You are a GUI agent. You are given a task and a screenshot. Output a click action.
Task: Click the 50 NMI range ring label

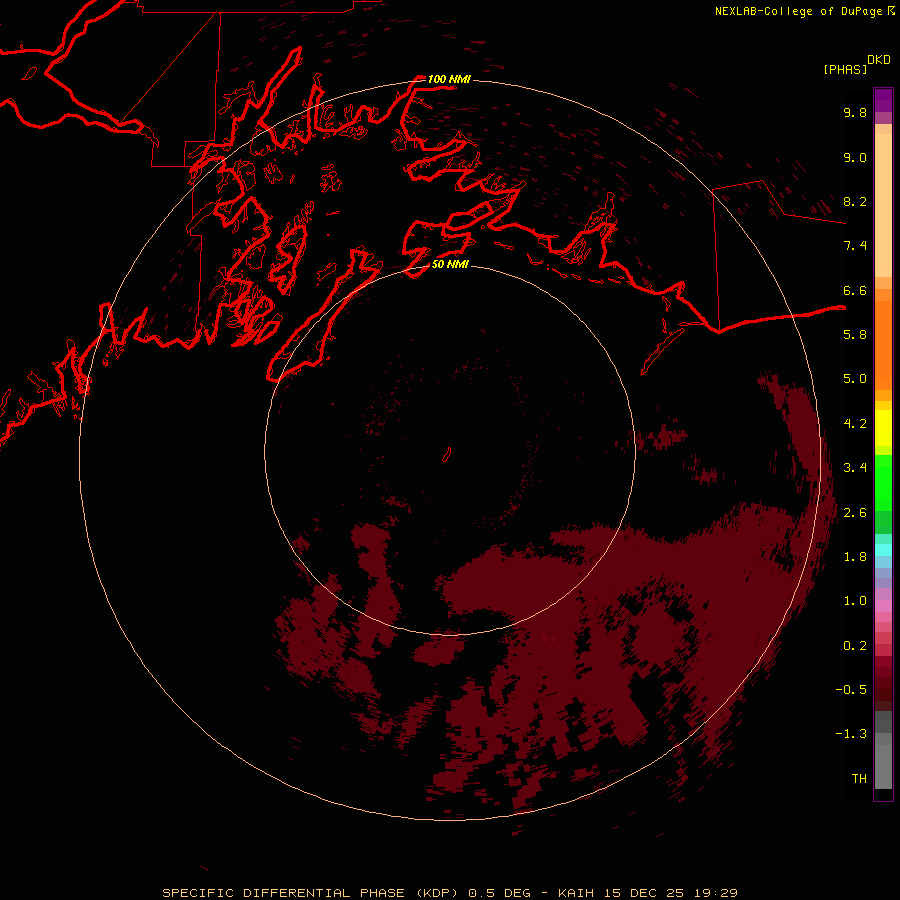[450, 264]
